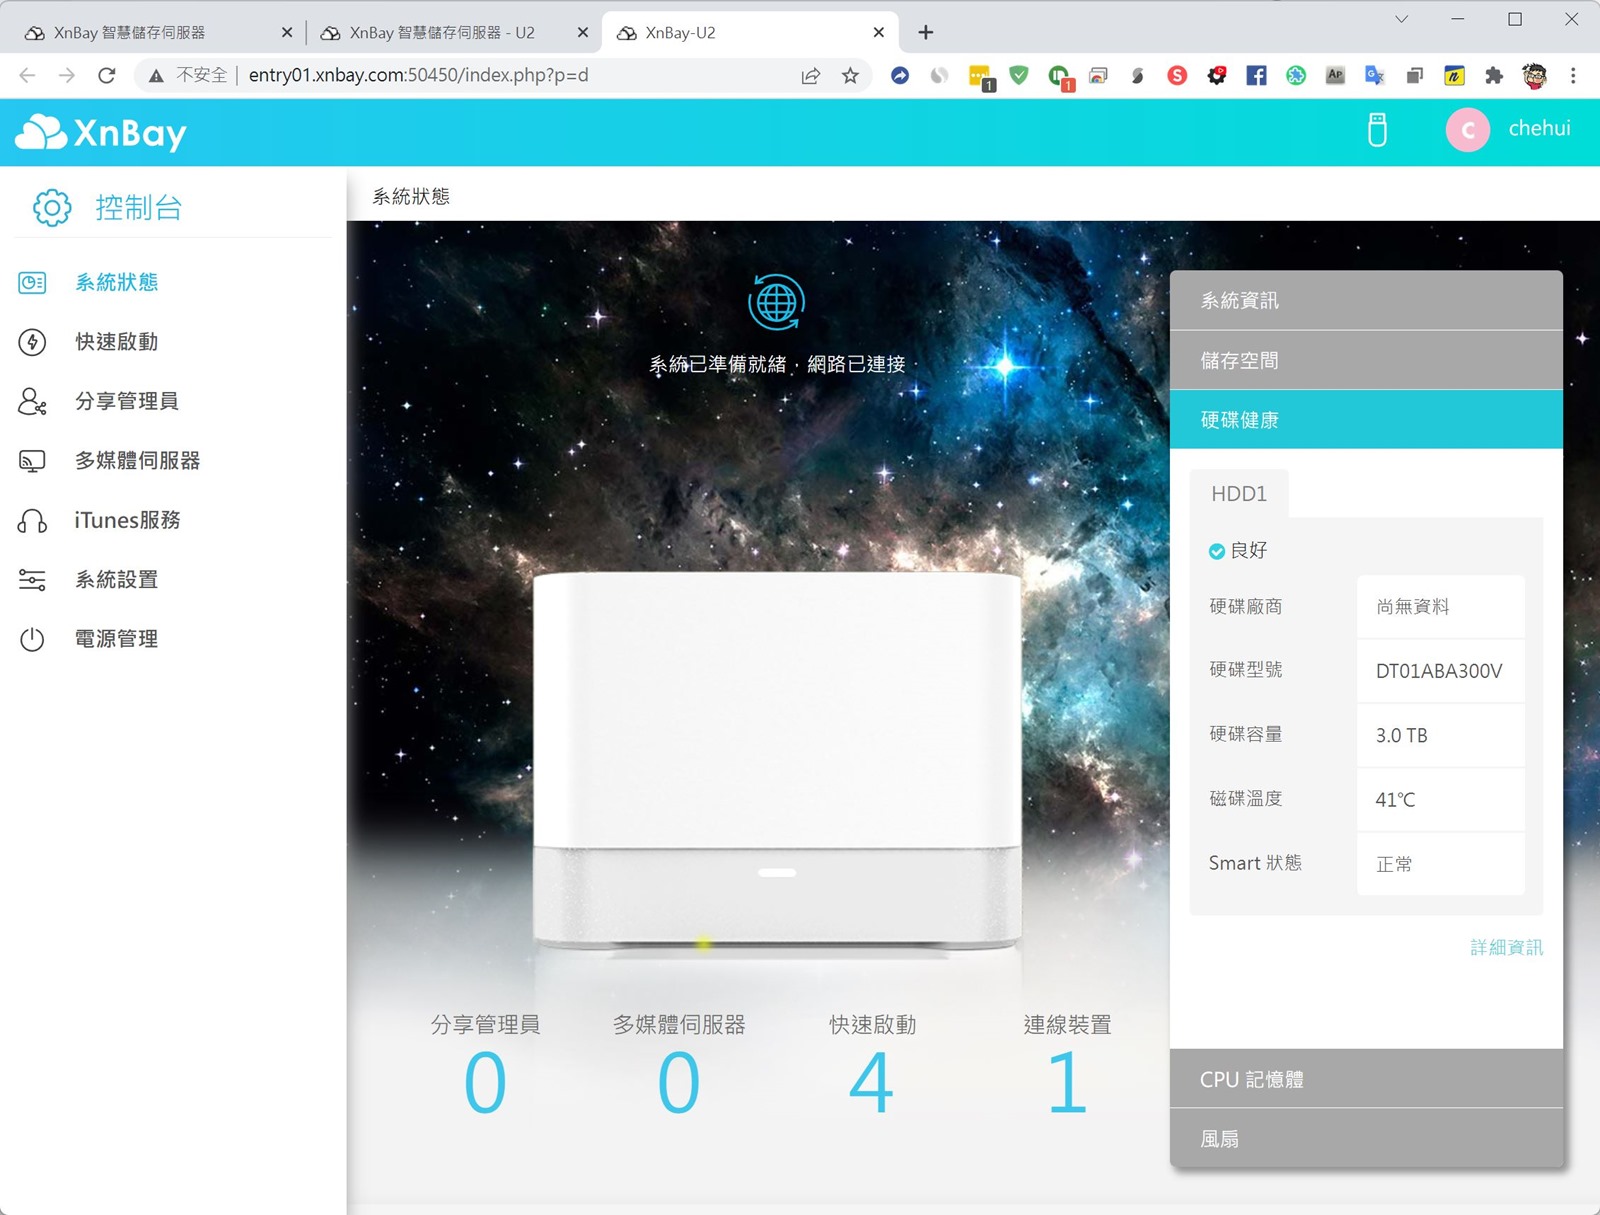Open the browser extensions puzzle icon

click(1494, 76)
